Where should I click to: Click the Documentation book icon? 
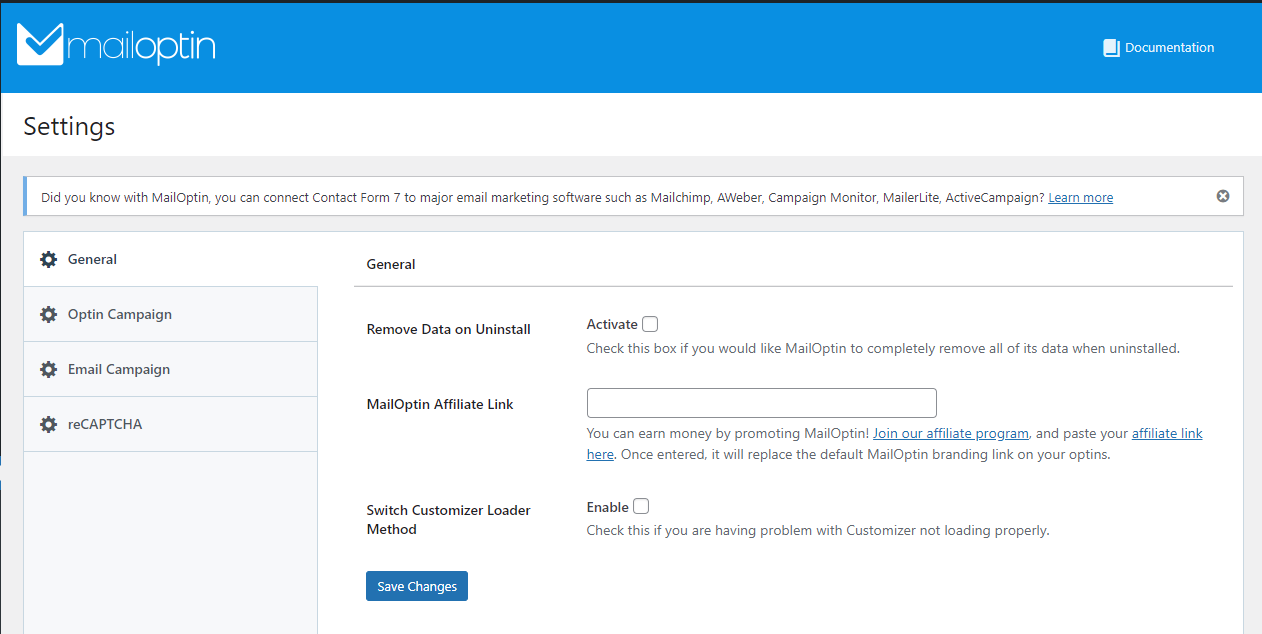1111,48
